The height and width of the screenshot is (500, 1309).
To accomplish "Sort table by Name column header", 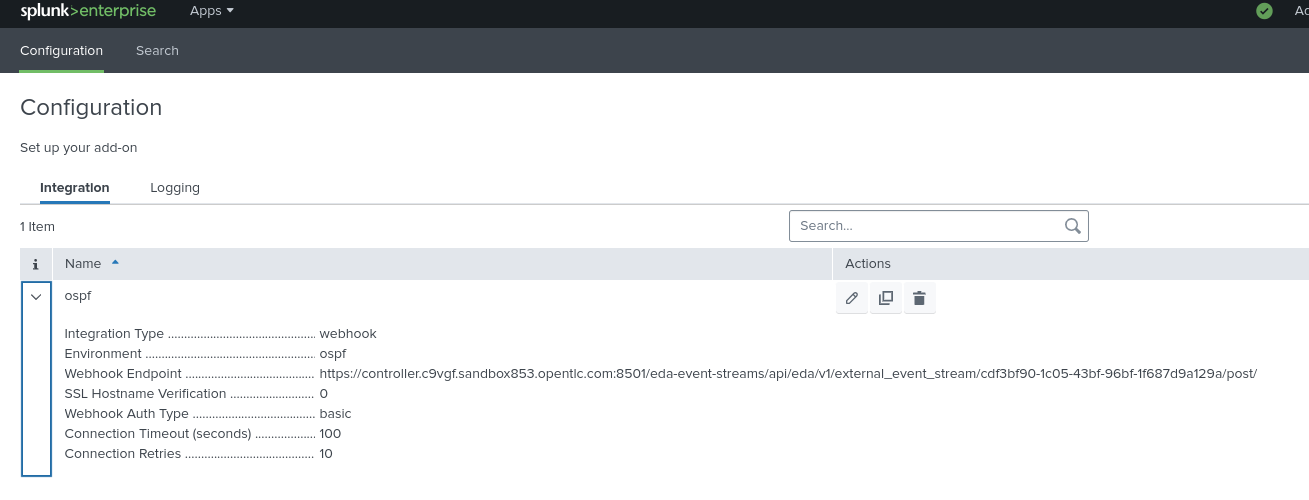I will coord(83,264).
